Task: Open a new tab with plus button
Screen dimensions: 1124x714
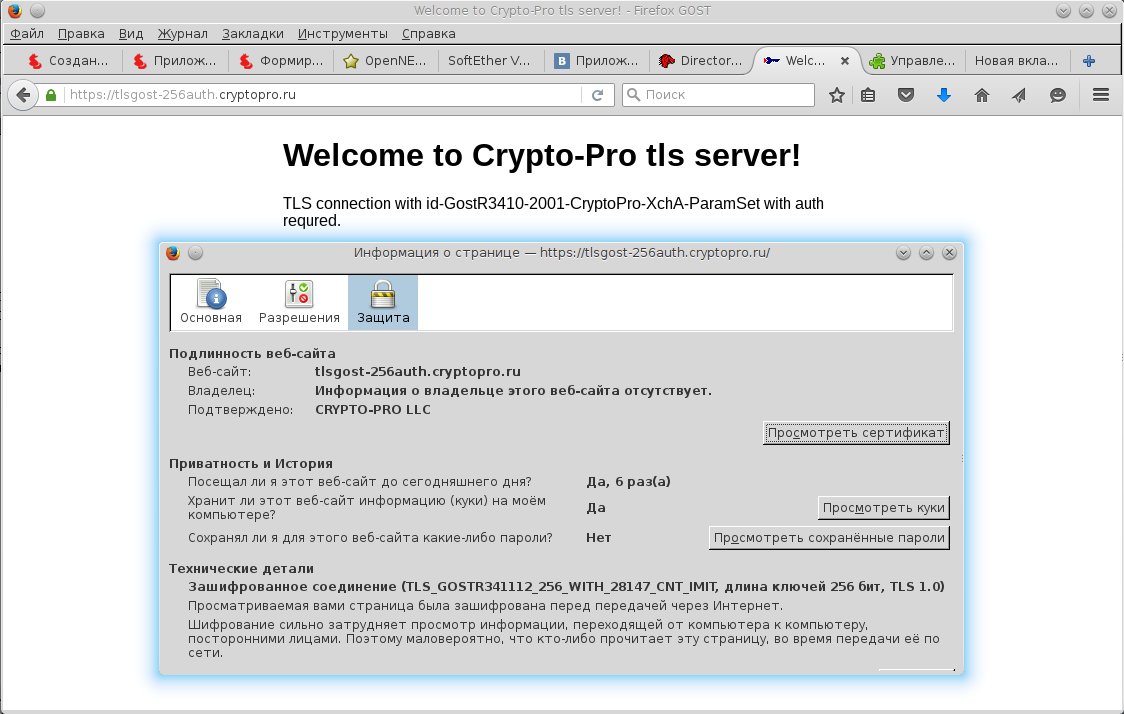Action: click(1089, 61)
